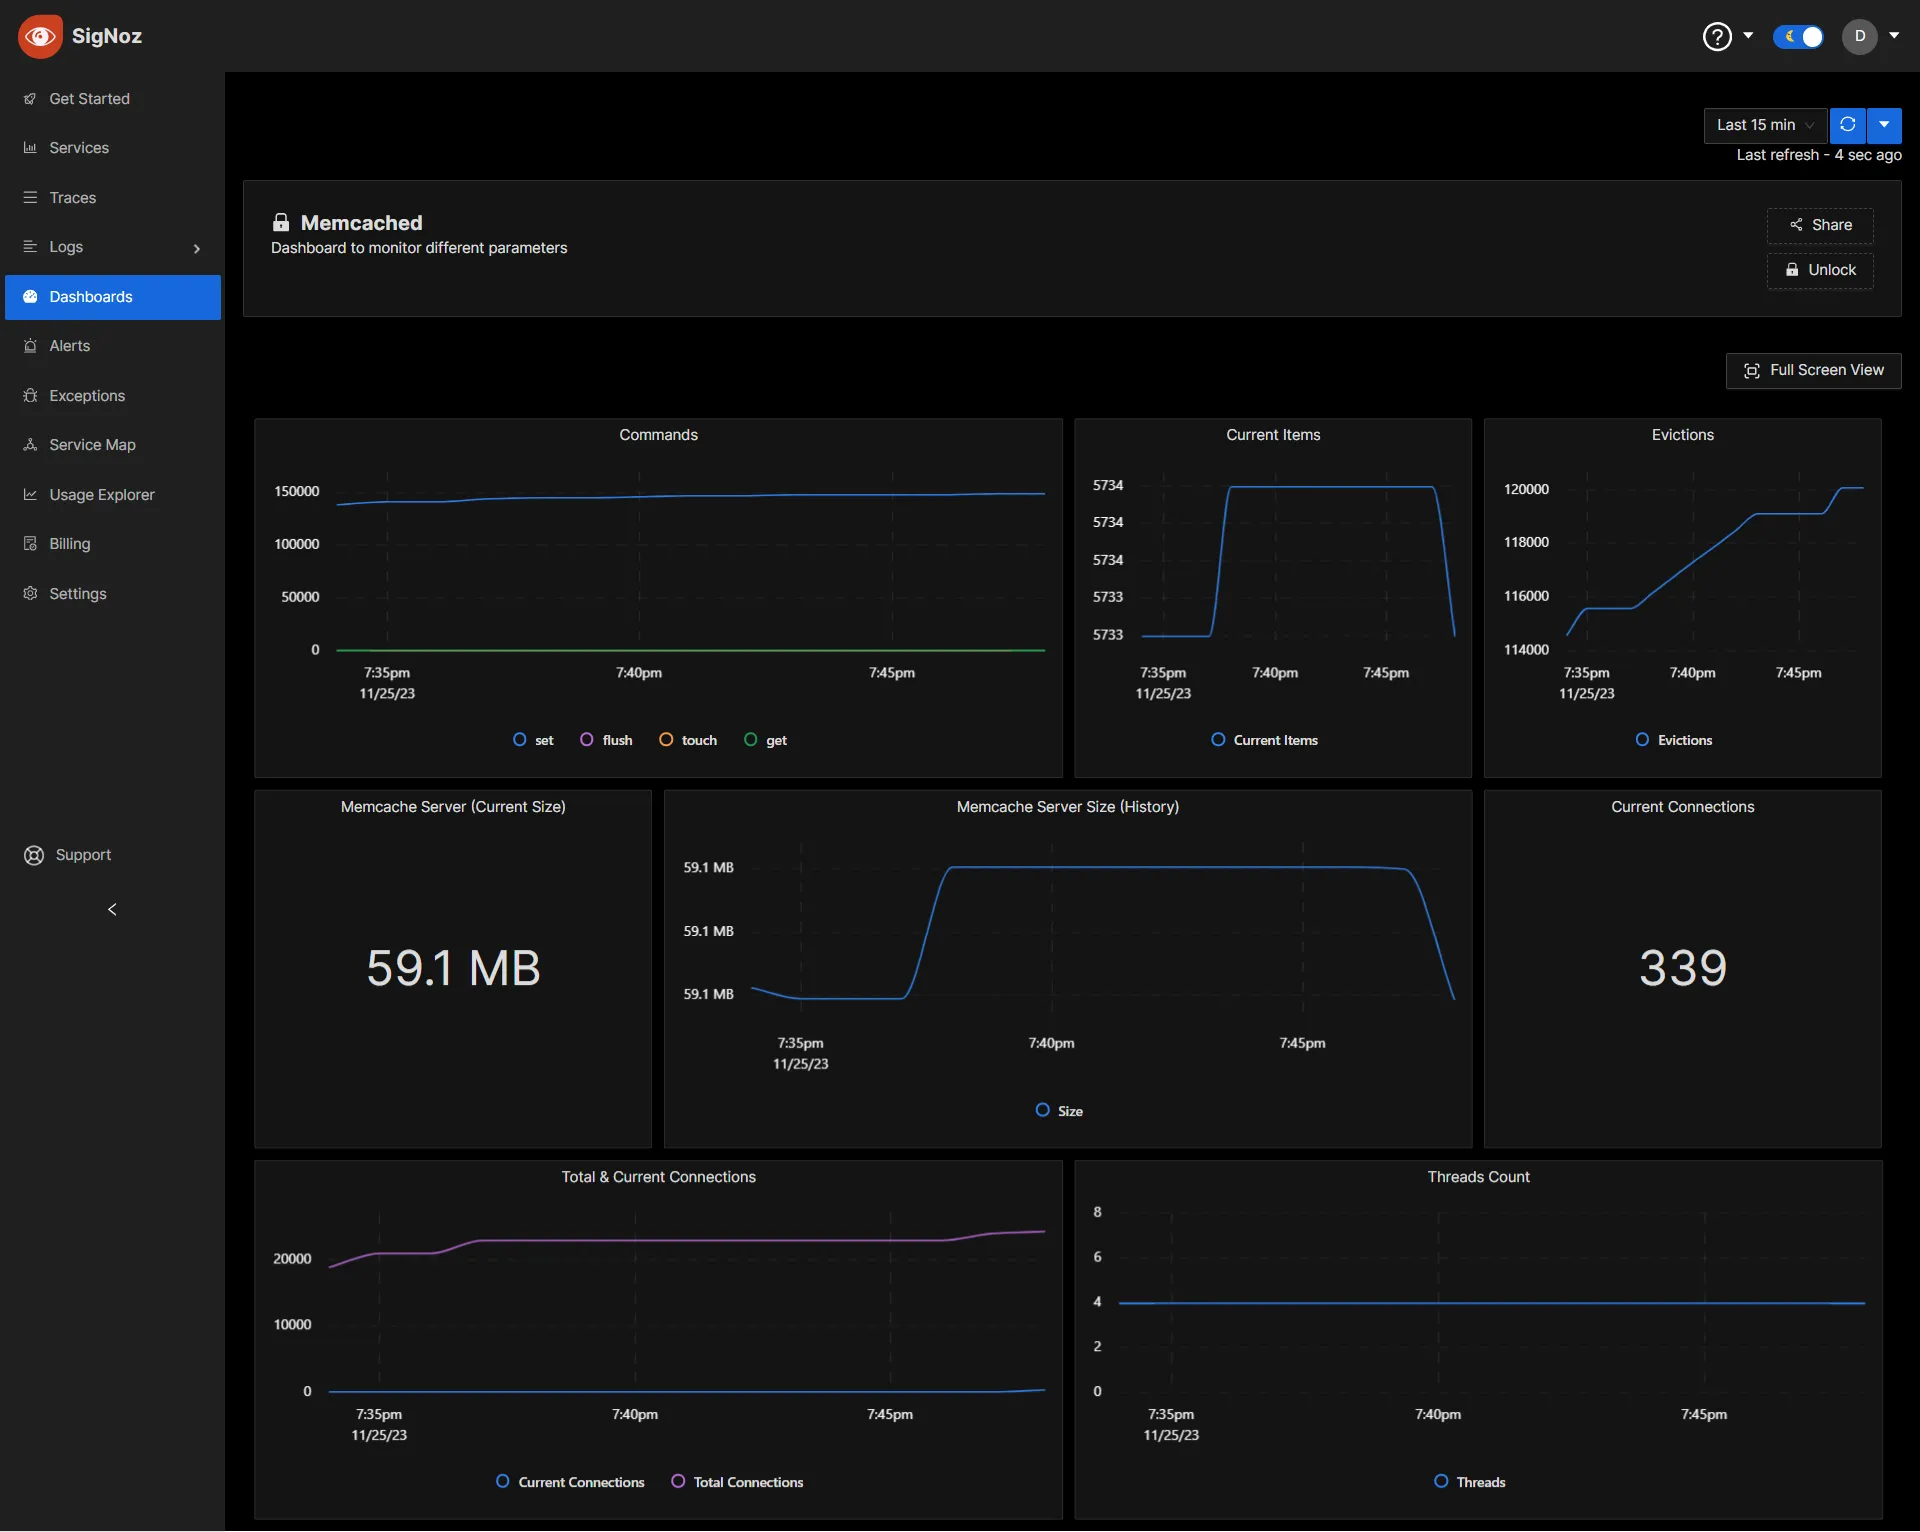Click the Exceptions bug icon

click(x=30, y=395)
